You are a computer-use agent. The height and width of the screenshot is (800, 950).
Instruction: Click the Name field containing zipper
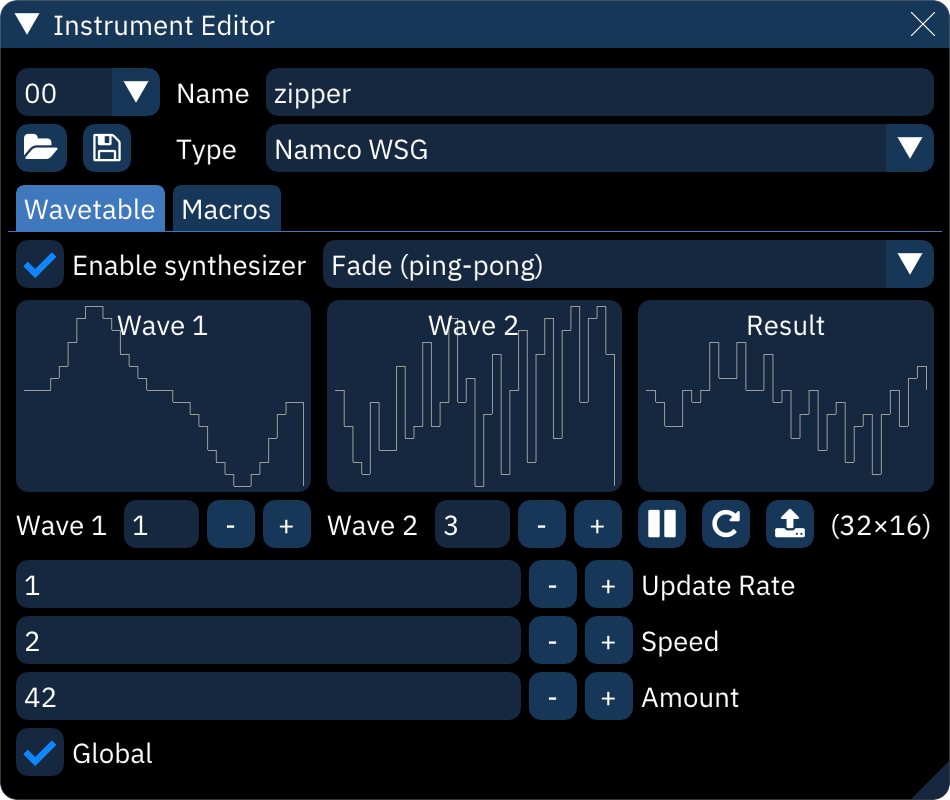[x=598, y=92]
